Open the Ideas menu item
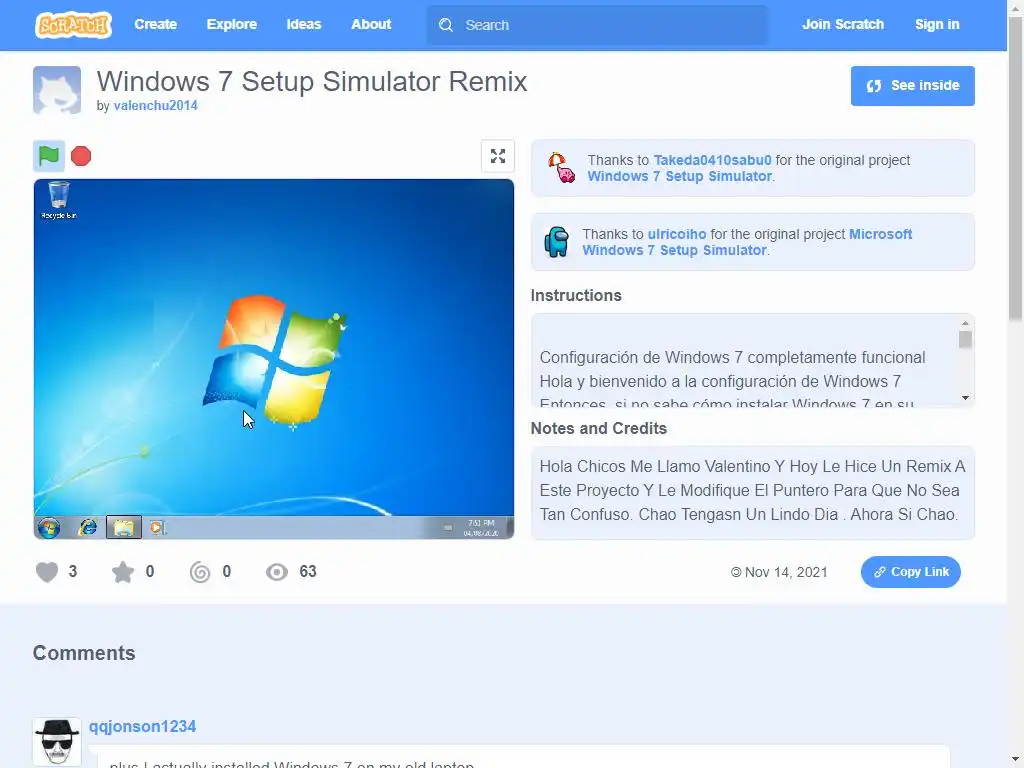 [x=304, y=25]
